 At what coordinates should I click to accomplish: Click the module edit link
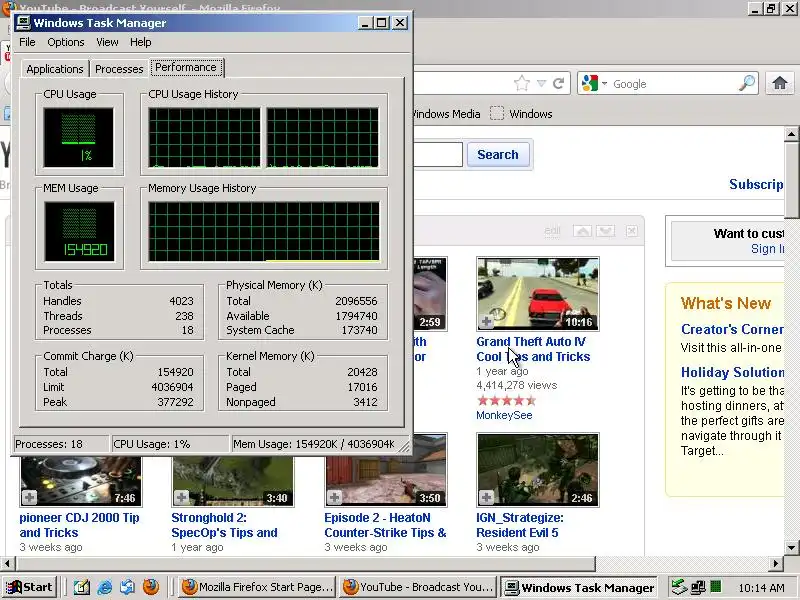(x=552, y=231)
